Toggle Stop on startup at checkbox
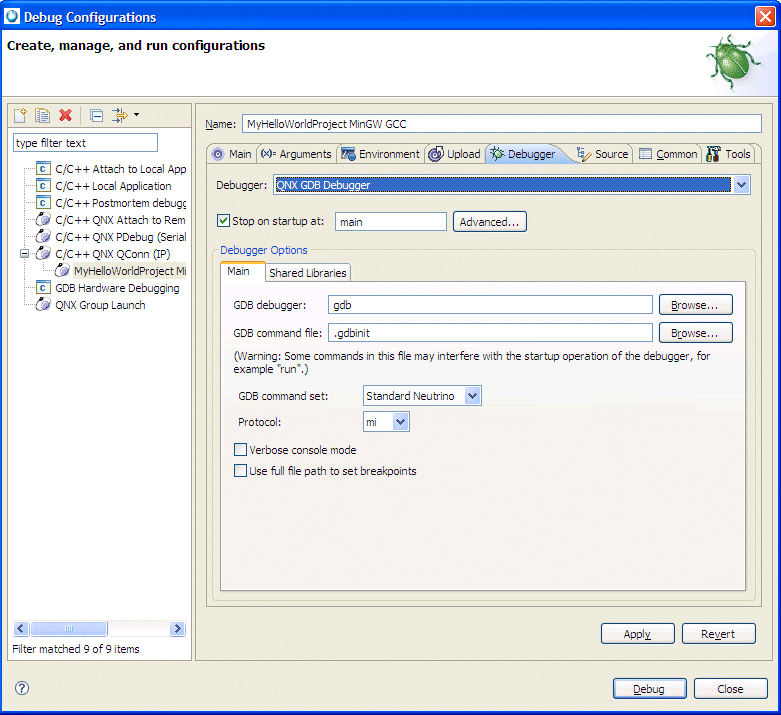This screenshot has height=715, width=781. click(x=224, y=221)
